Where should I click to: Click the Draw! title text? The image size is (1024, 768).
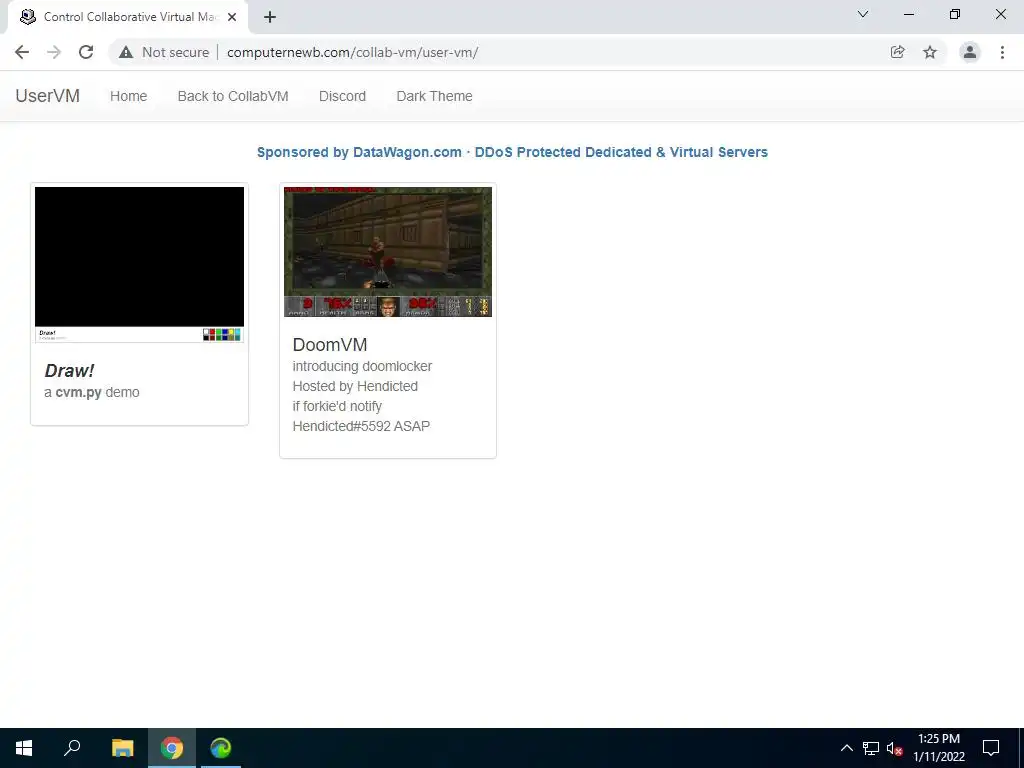[x=69, y=370]
